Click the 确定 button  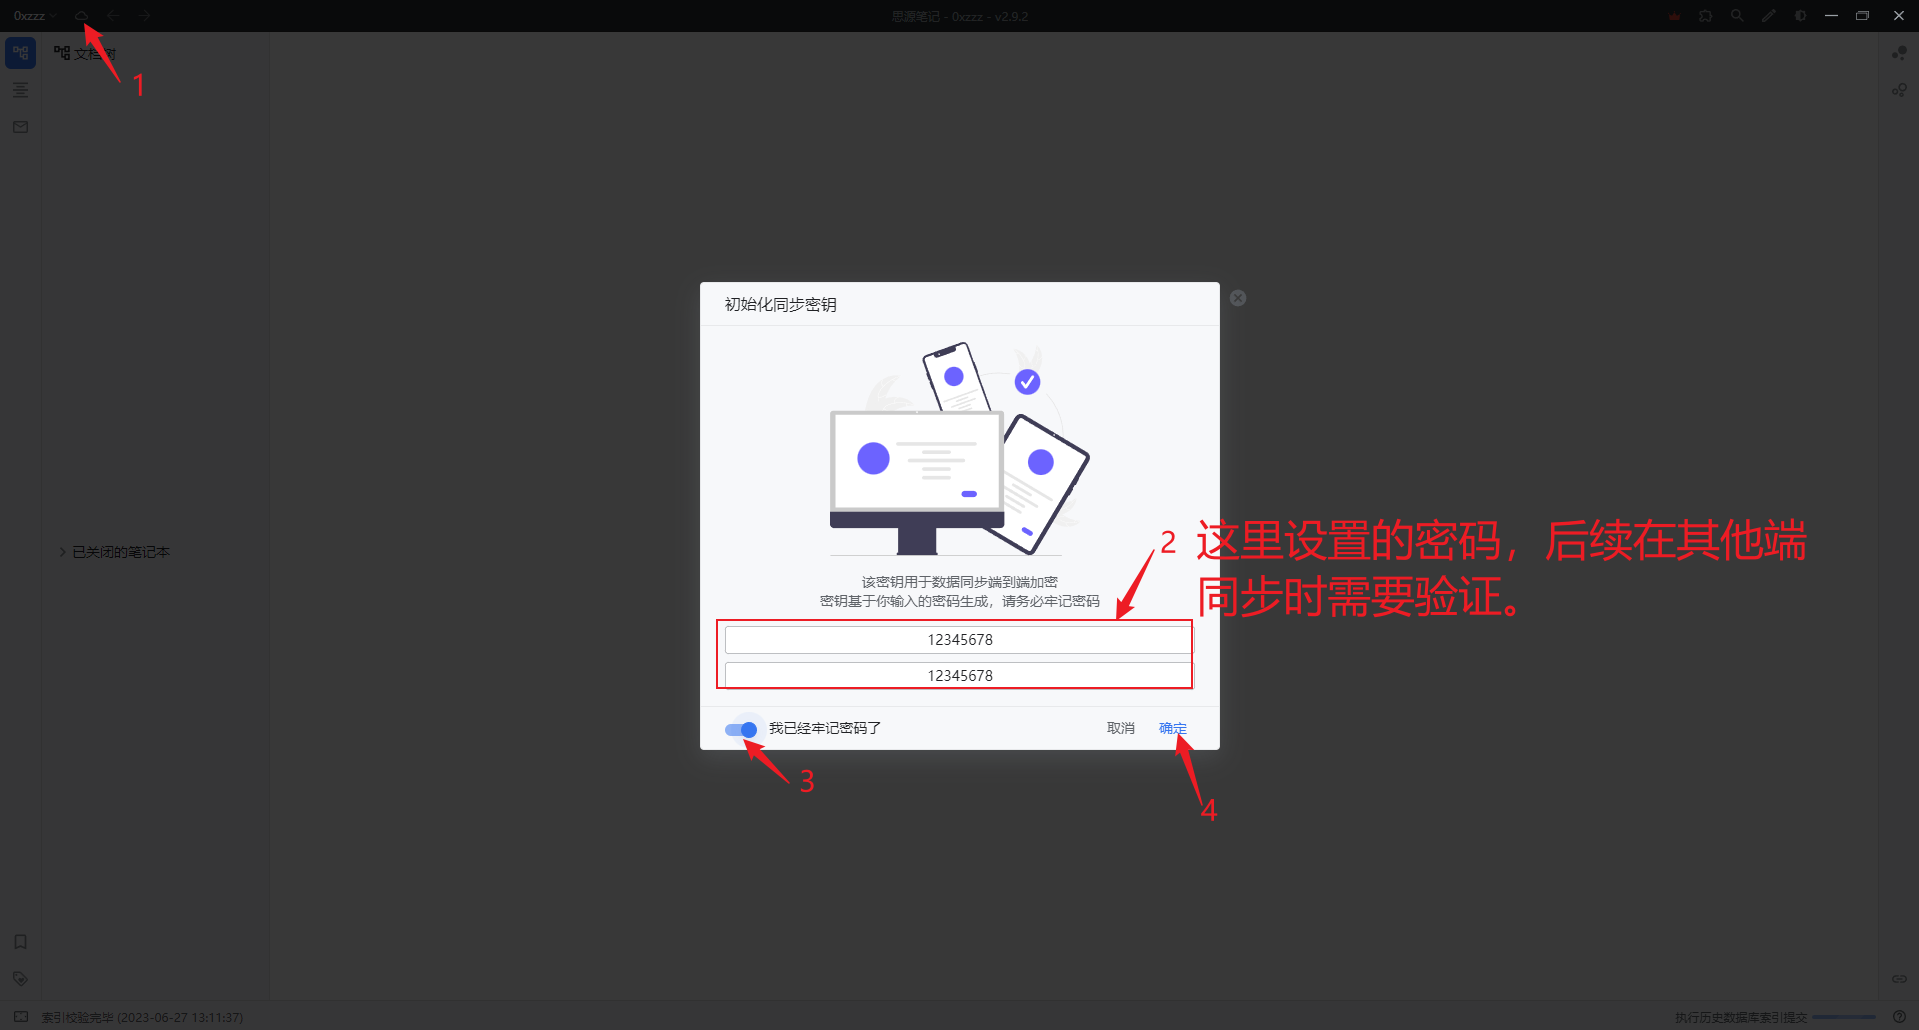pos(1173,729)
